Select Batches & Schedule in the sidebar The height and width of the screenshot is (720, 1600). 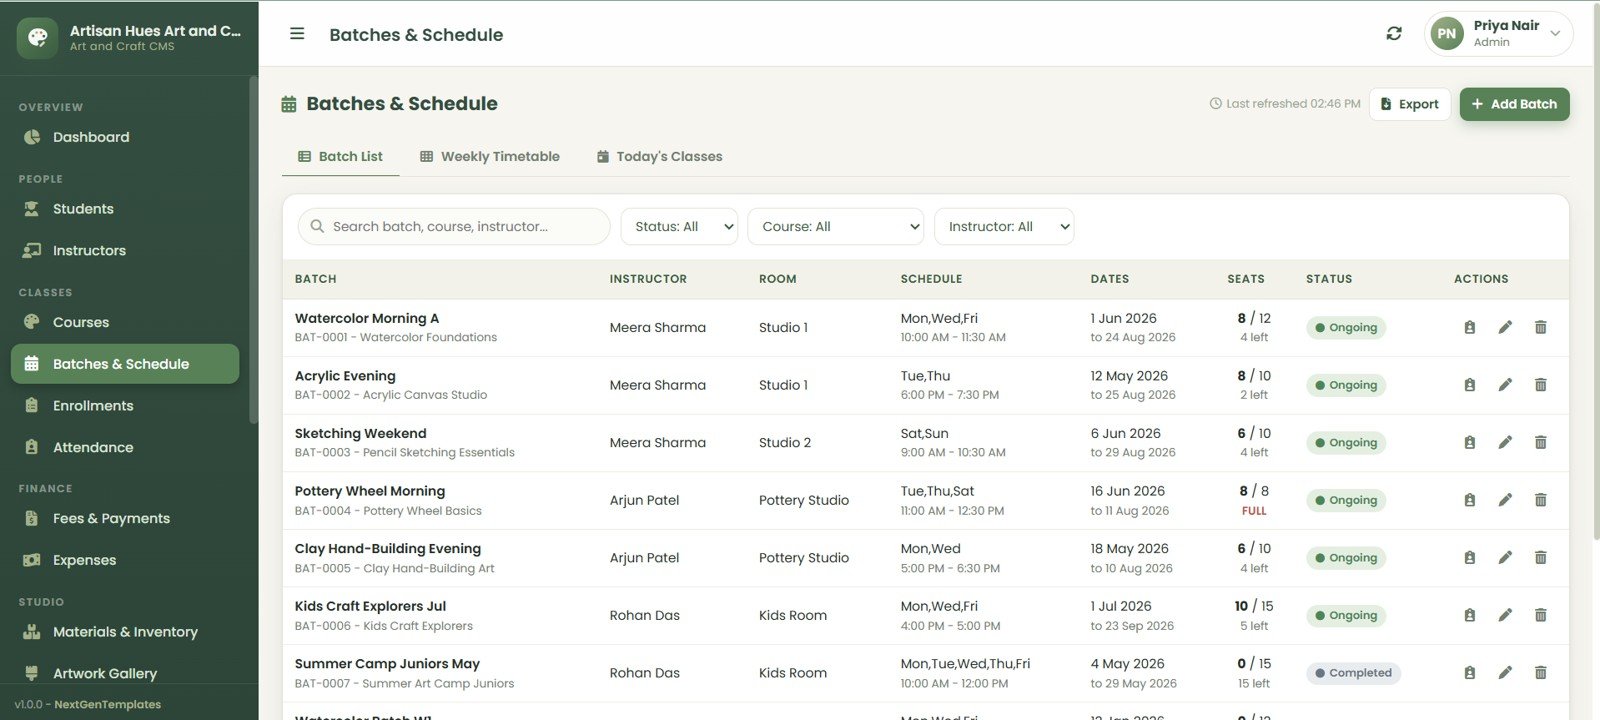pos(125,364)
